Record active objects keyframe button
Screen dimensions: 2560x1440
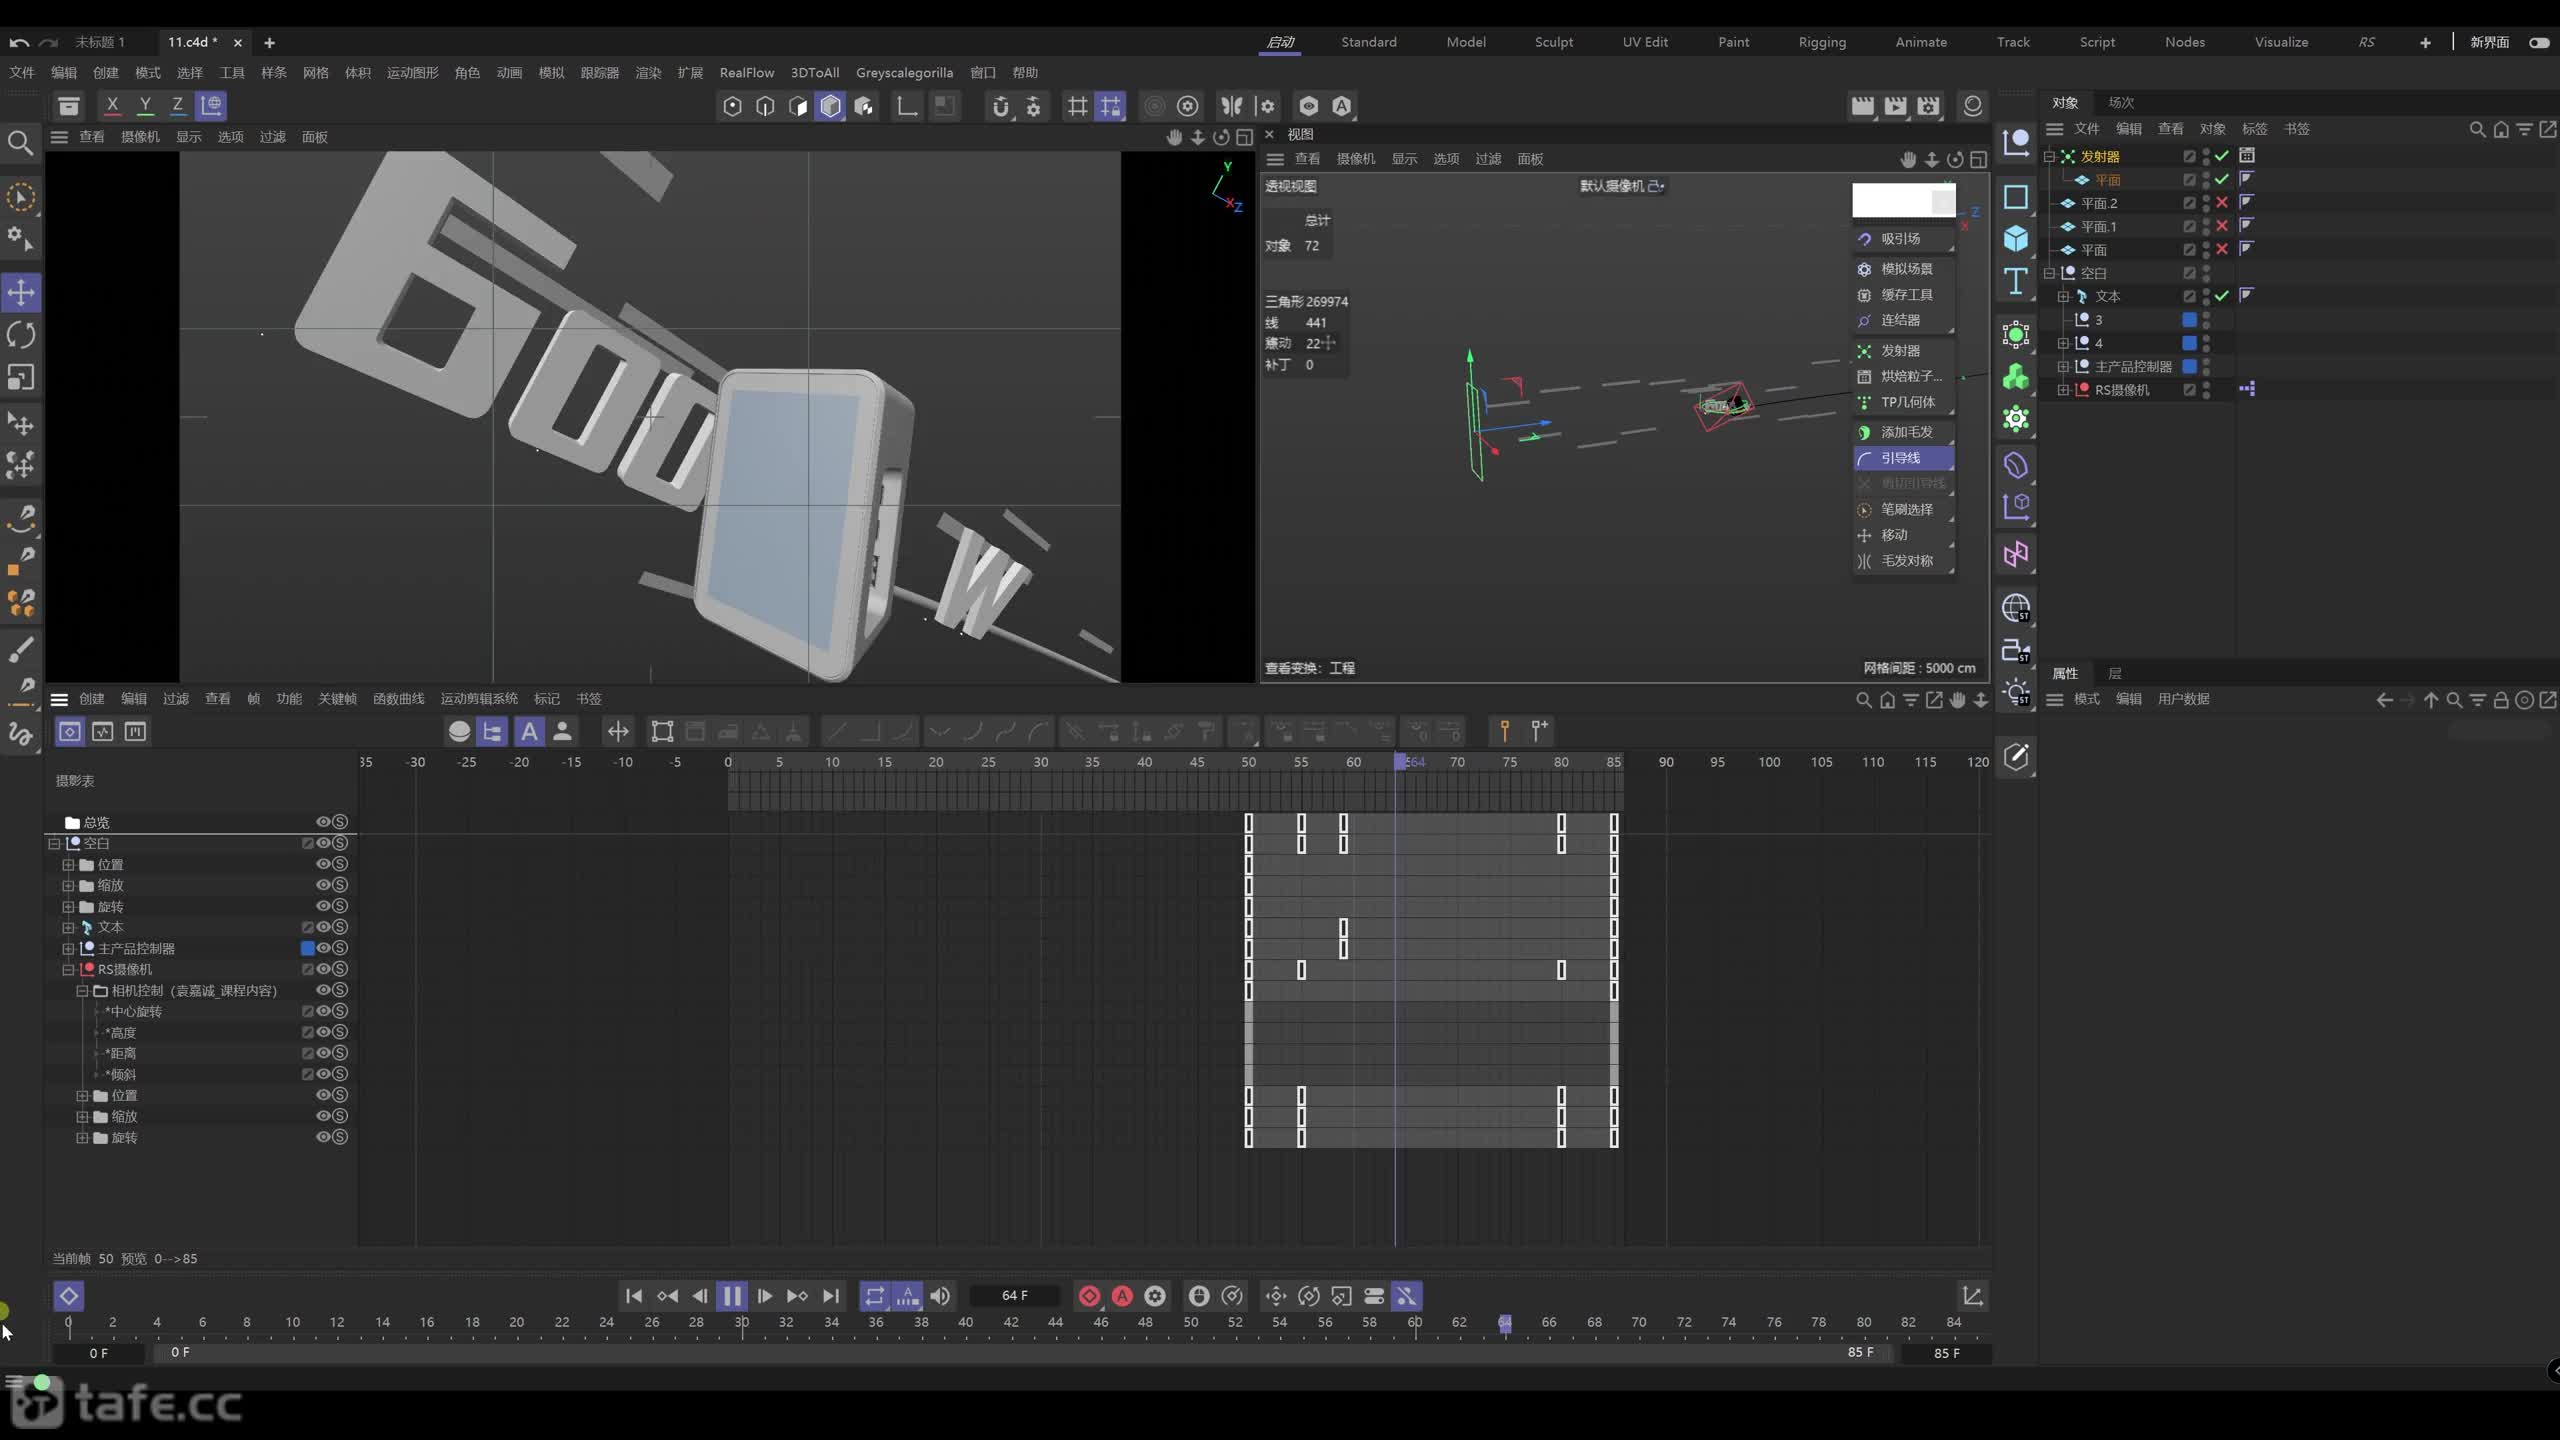(1089, 1296)
